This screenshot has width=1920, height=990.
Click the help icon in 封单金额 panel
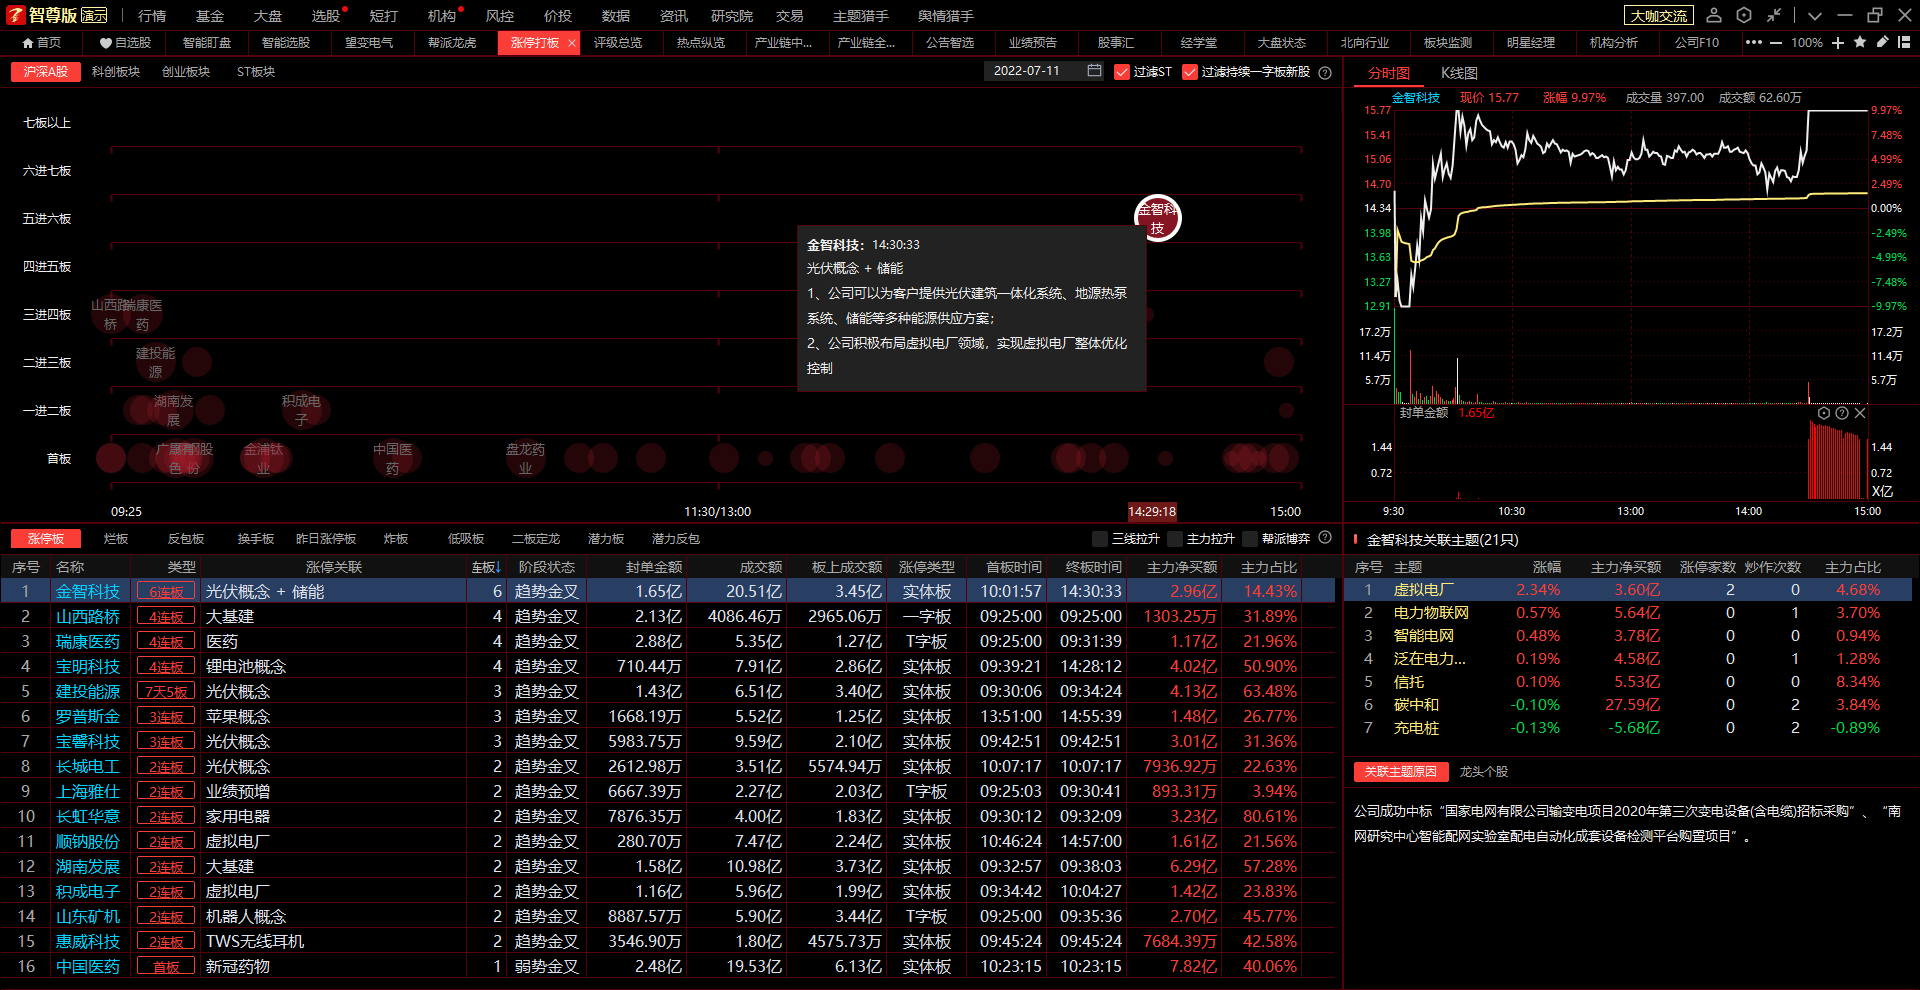[x=1842, y=413]
